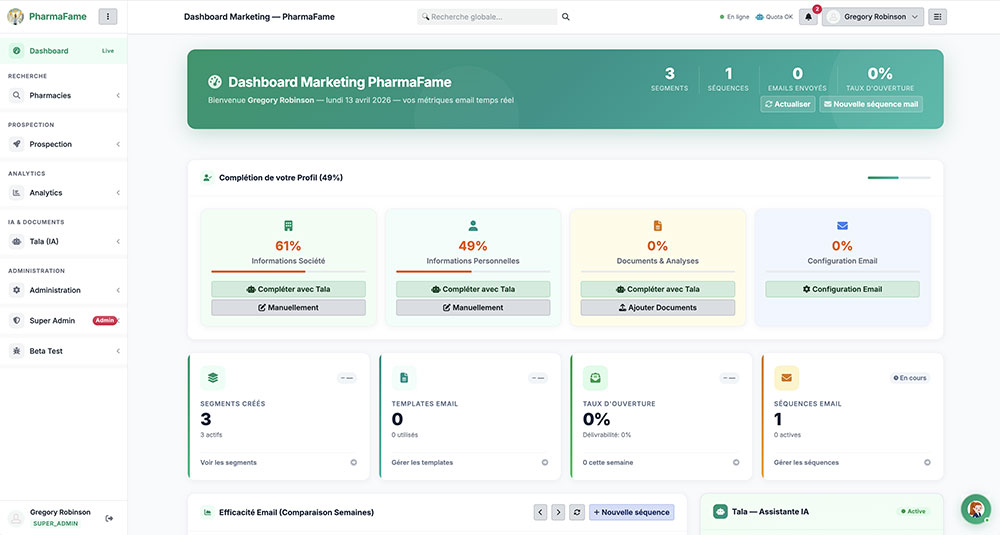Open the top-right list menu icon
This screenshot has height=535, width=1000.
(x=938, y=17)
